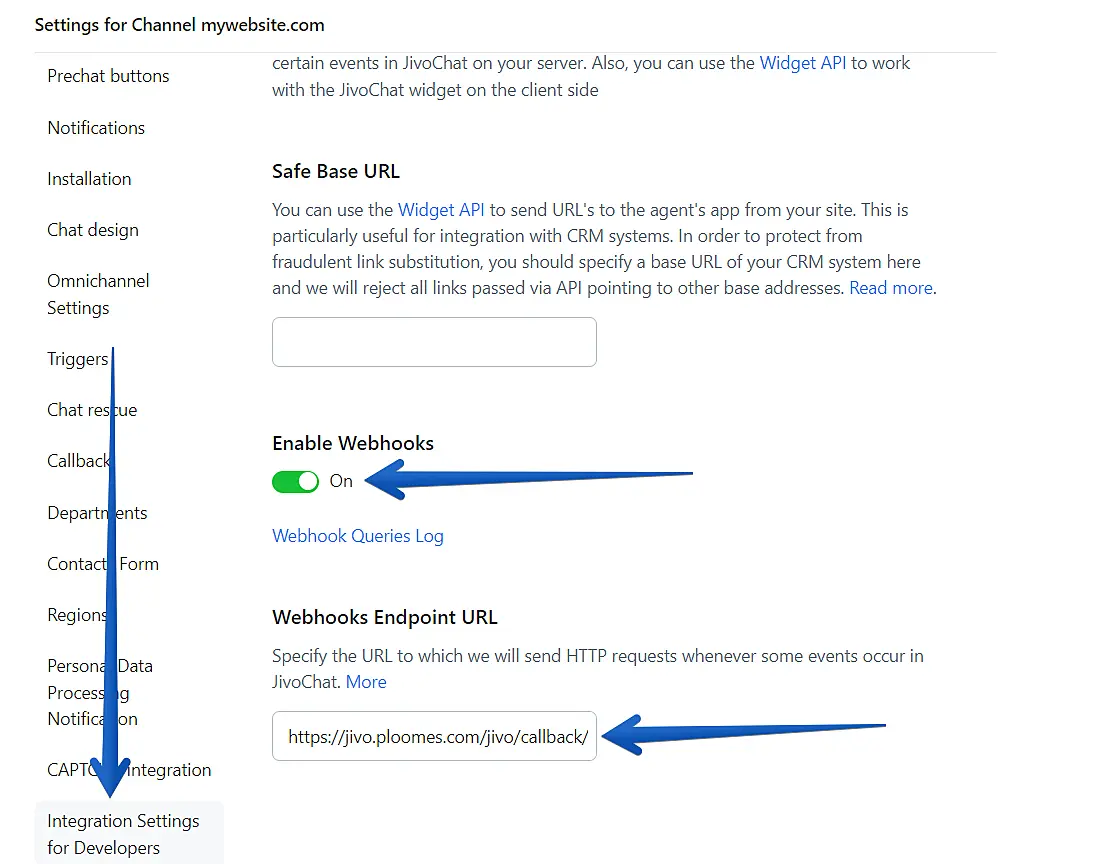
Task: Click the More link under Webhooks Endpoint
Action: click(366, 682)
